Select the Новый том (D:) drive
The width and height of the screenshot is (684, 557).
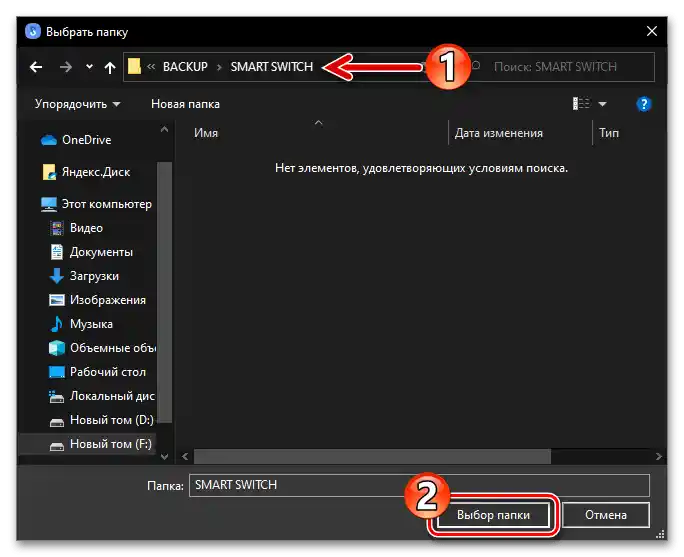(112, 420)
